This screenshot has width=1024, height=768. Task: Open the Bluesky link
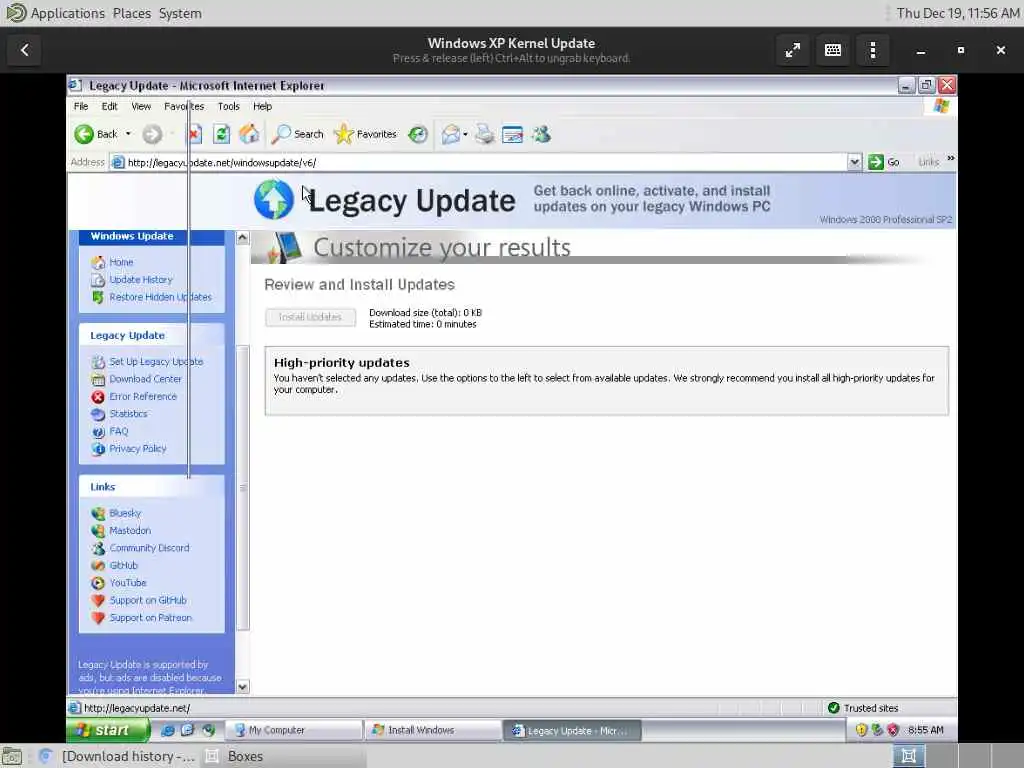[125, 513]
